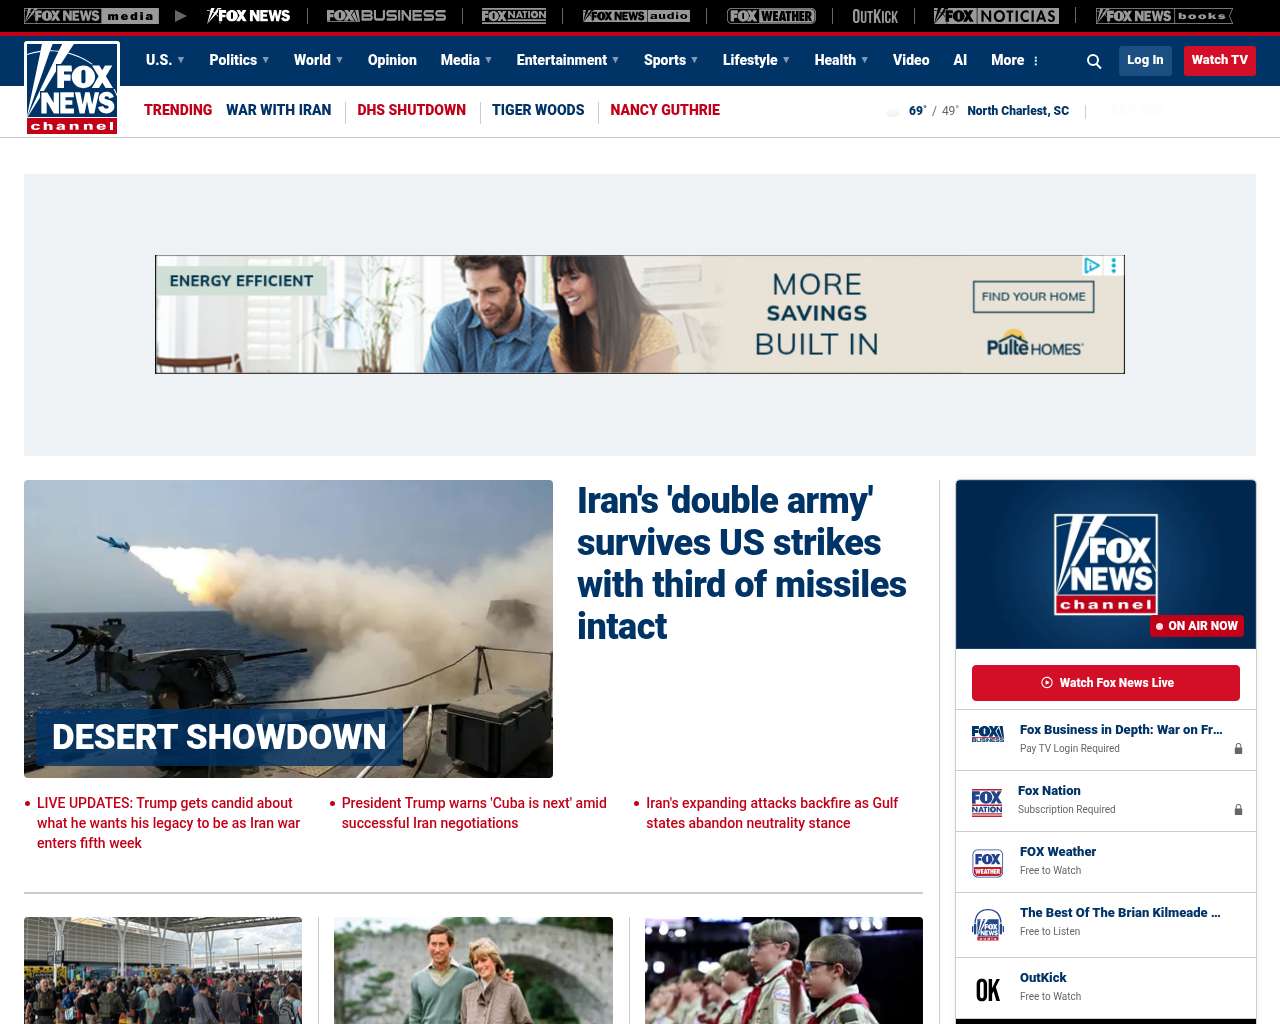The height and width of the screenshot is (1024, 1280).
Task: Open the Opinion section
Action: (392, 60)
